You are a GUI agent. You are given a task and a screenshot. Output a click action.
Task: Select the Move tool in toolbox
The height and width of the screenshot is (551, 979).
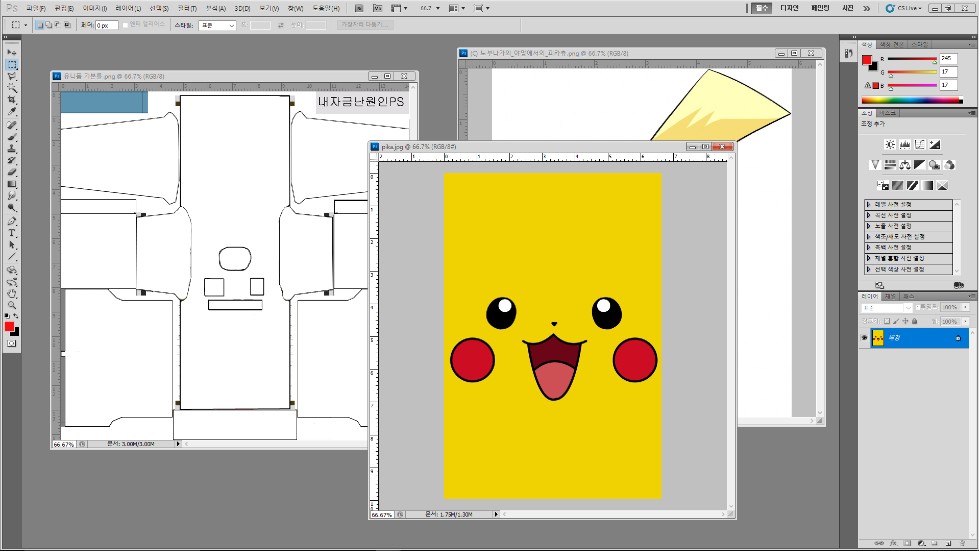(x=12, y=52)
